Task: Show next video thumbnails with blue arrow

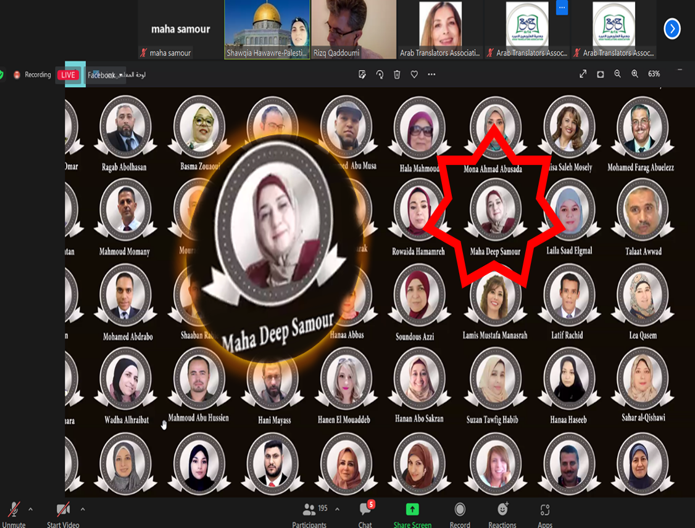Action: [672, 29]
